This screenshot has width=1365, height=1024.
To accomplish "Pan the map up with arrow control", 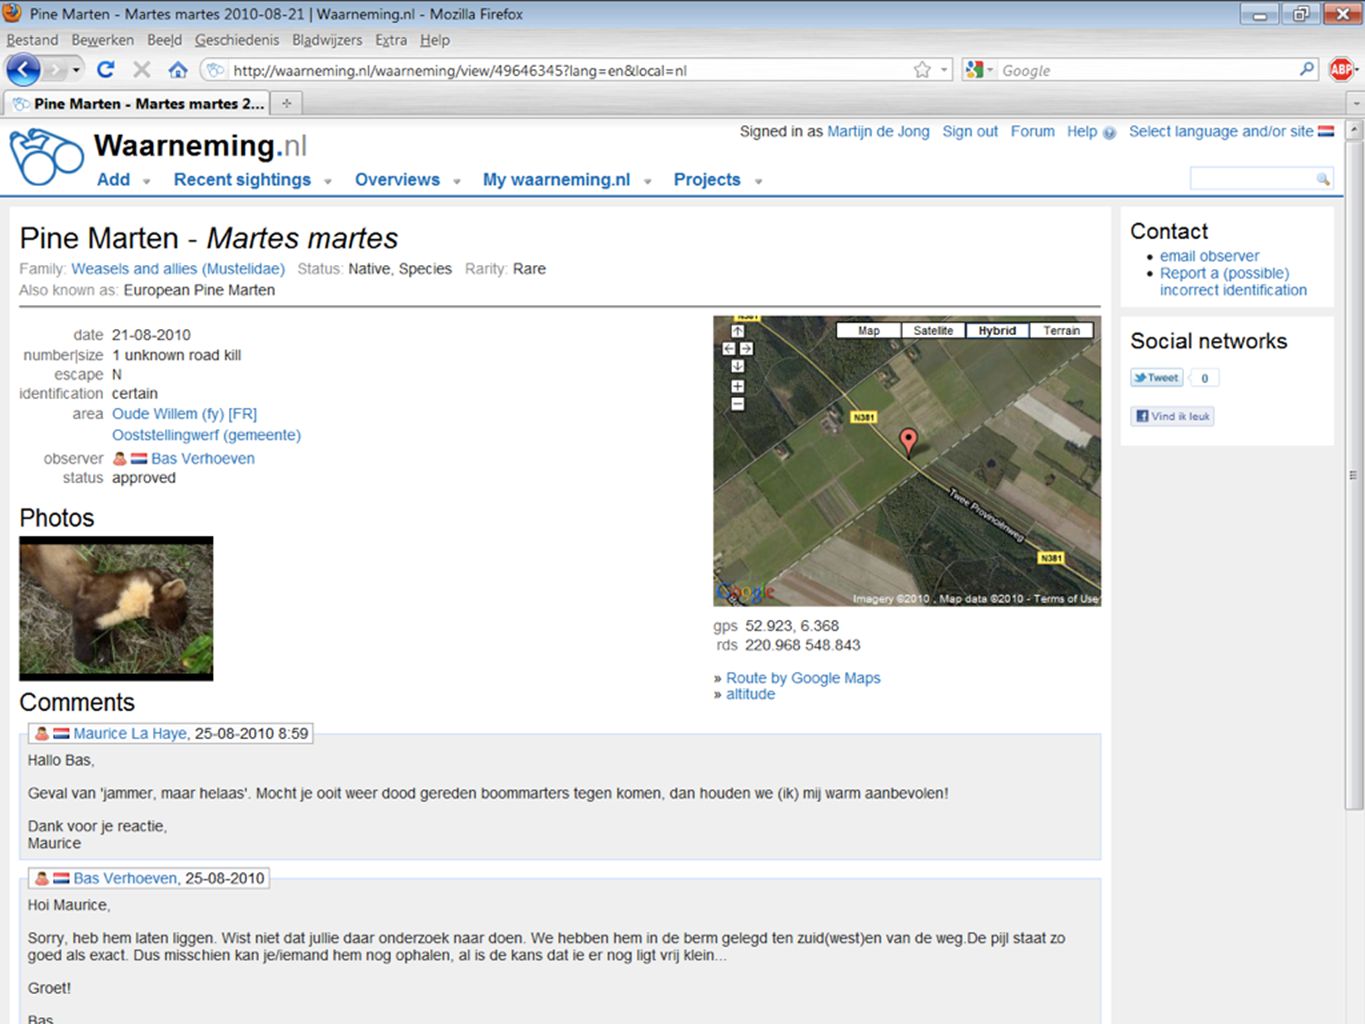I will click(737, 331).
